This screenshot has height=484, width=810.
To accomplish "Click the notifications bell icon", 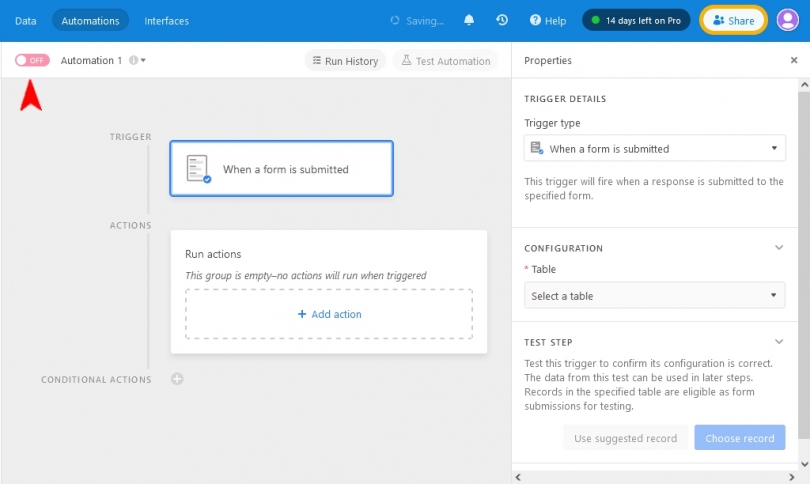I will click(x=469, y=20).
